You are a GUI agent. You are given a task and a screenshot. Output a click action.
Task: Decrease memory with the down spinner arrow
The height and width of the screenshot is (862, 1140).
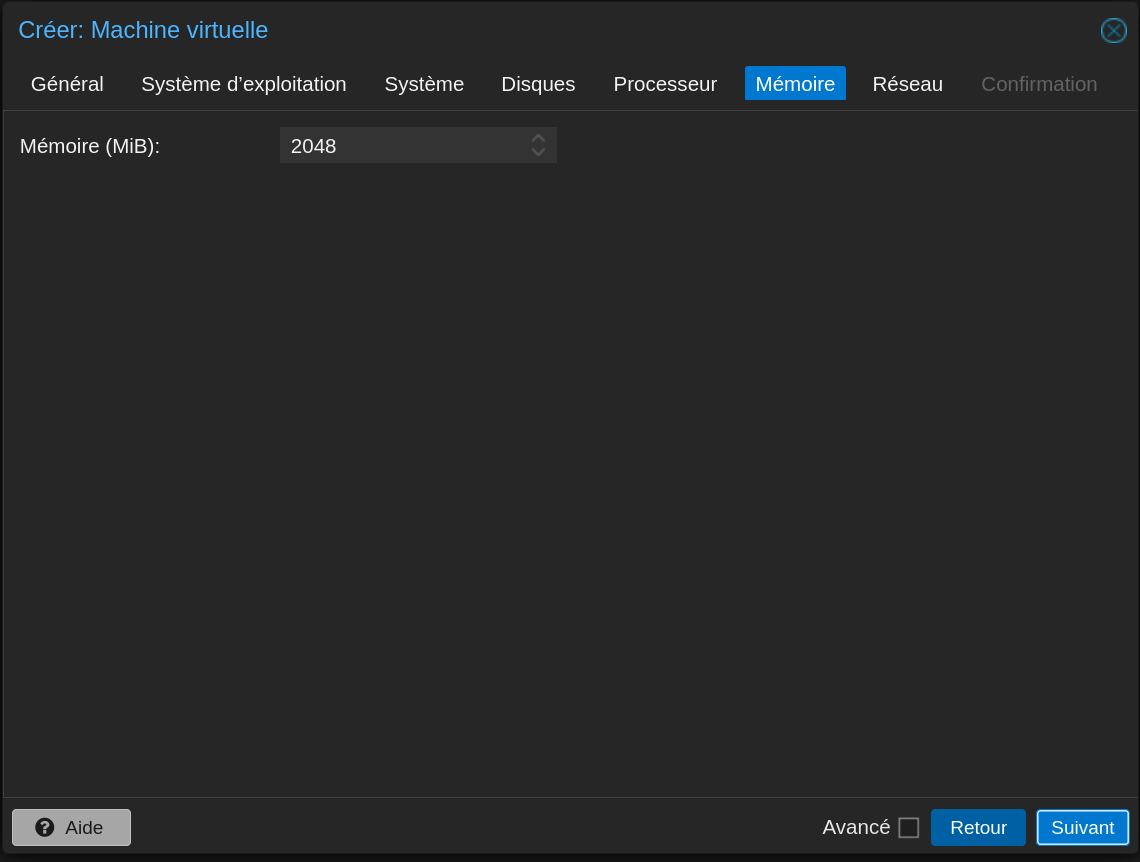coord(538,153)
